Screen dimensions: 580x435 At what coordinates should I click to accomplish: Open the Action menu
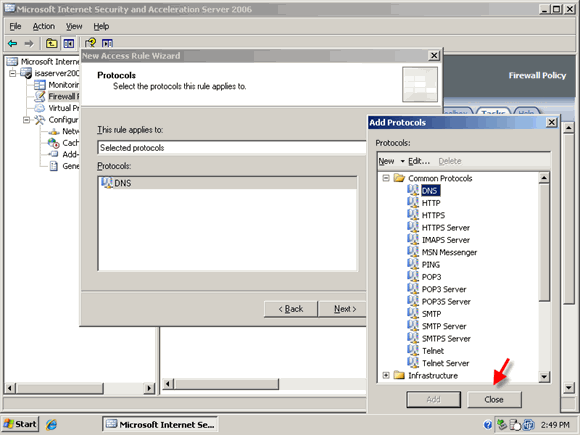coord(44,26)
